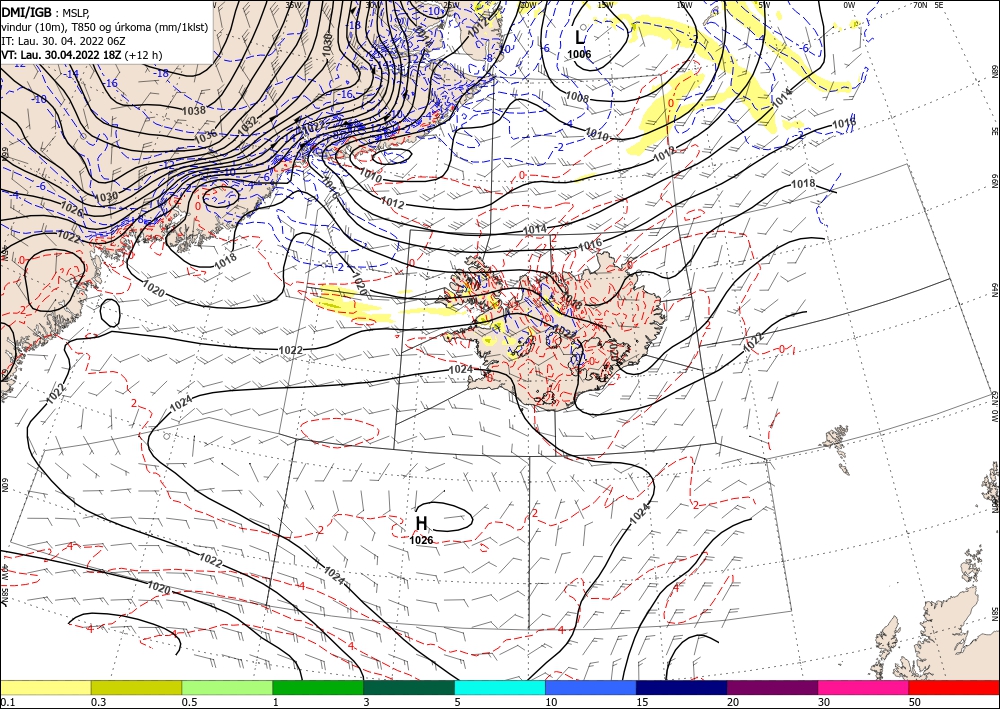Select the pink 30–50 legend band
Screen dimensions: 1000x709
pos(864,687)
